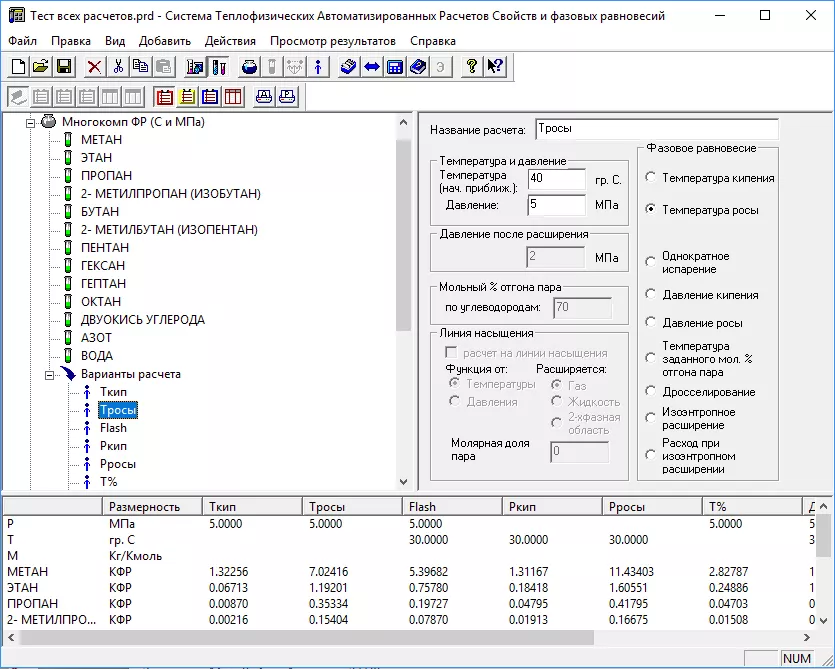Click the horizontal scrollbar under results table
The height and width of the screenshot is (669, 835).
tap(300, 637)
